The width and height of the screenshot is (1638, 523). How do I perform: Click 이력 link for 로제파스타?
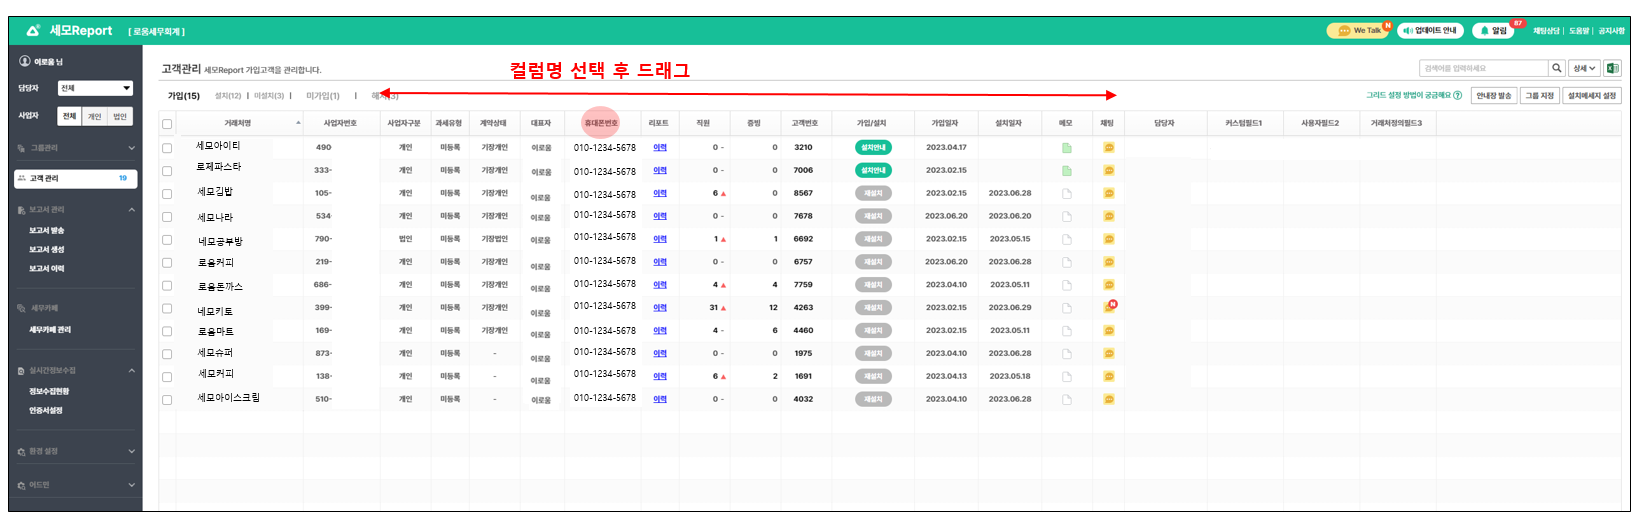click(660, 171)
